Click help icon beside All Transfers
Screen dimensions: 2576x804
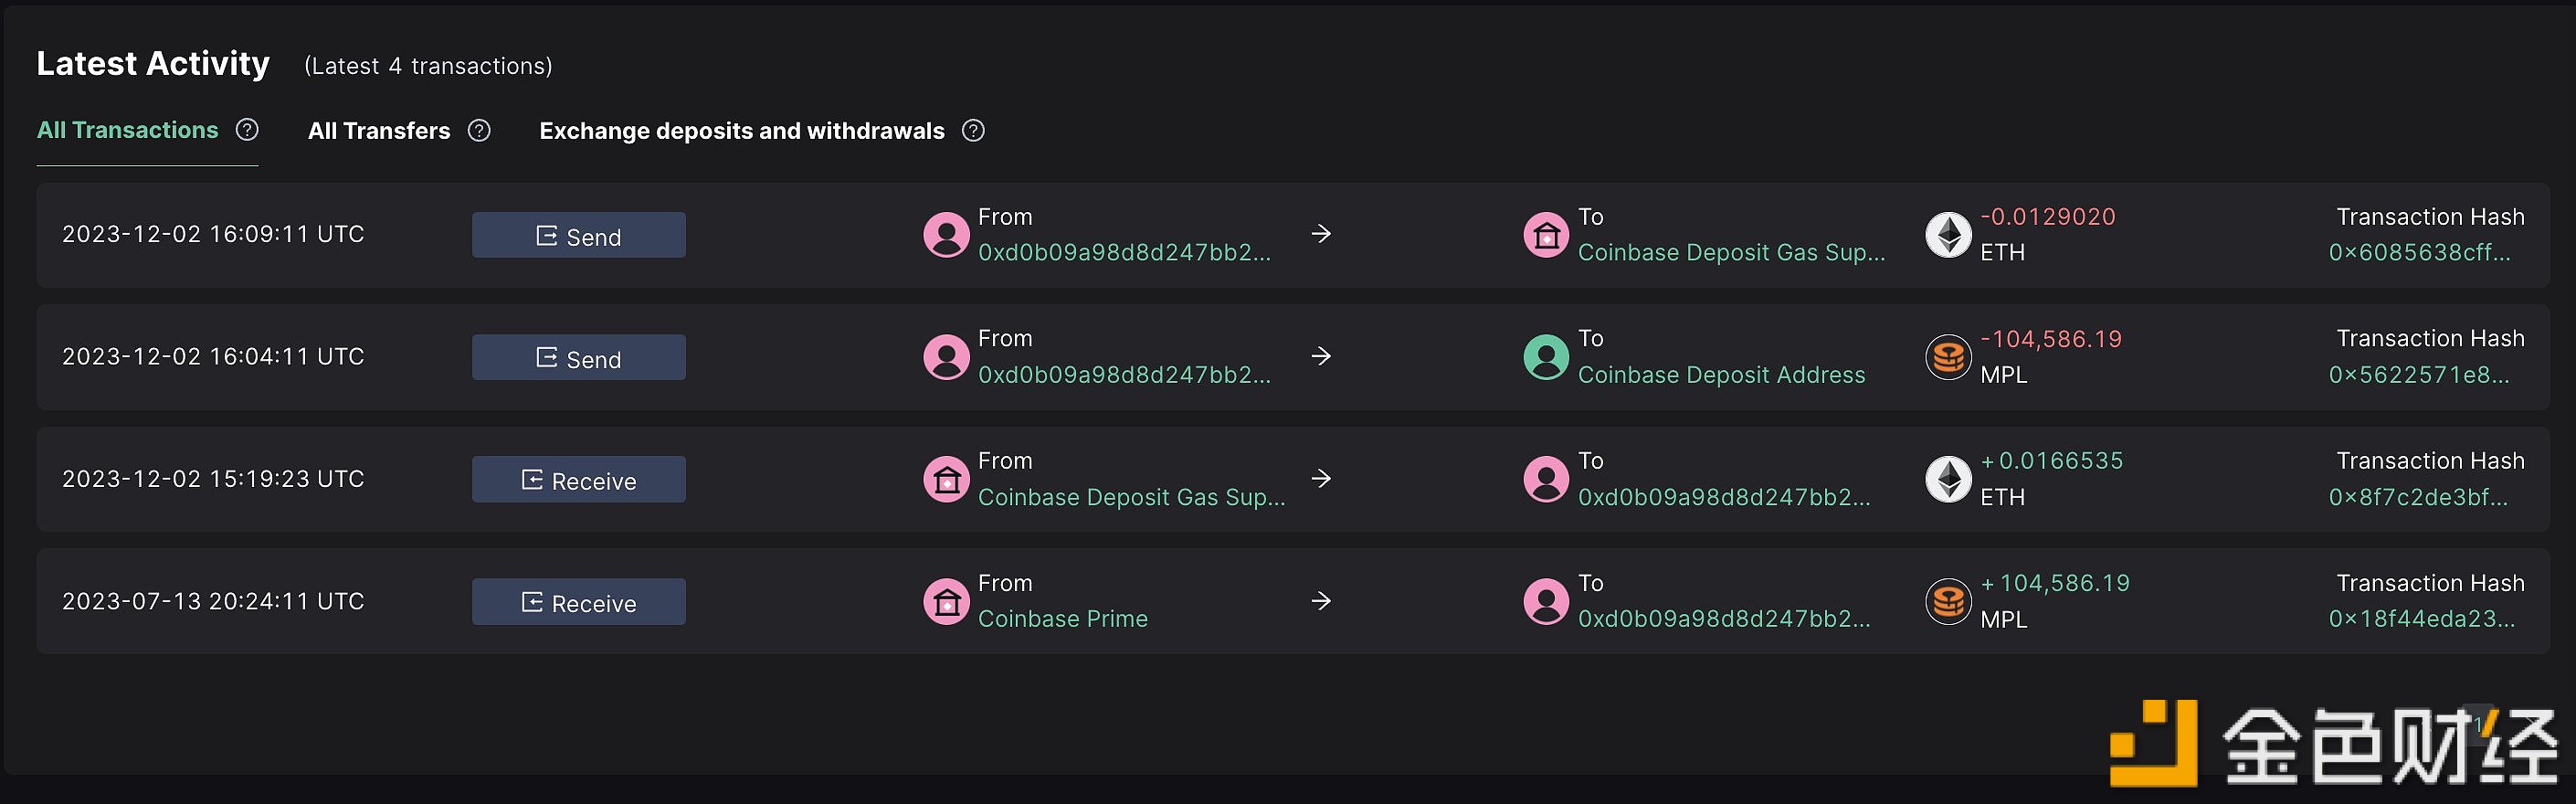[x=479, y=131]
